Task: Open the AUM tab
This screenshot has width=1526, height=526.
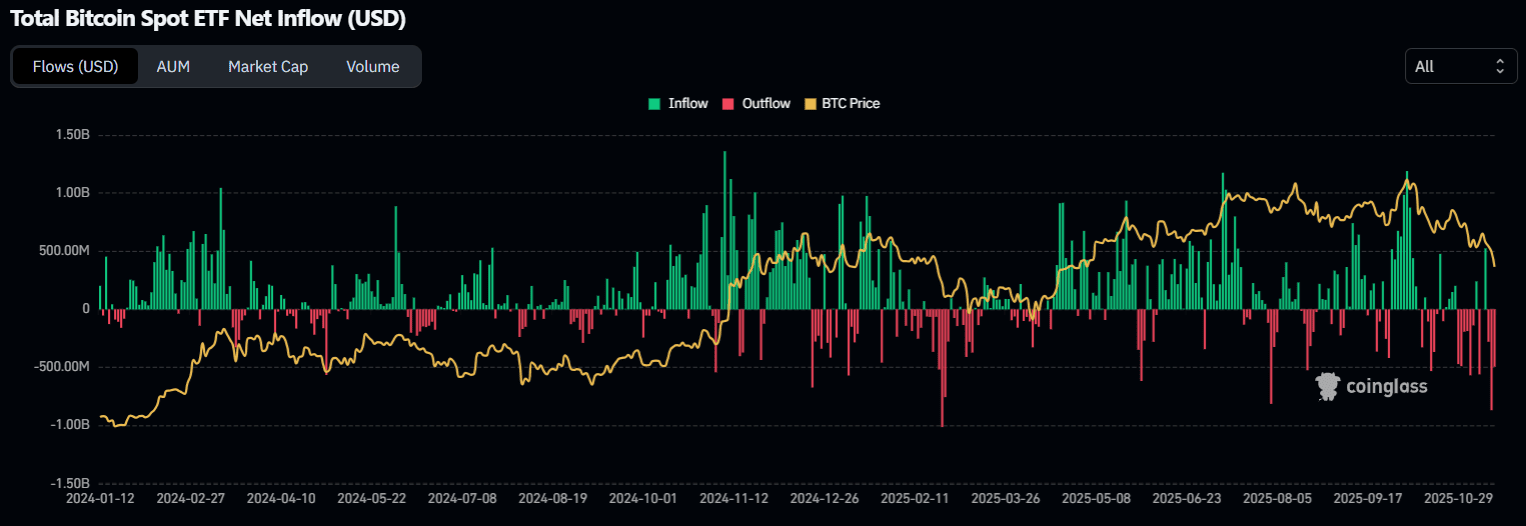Action: (173, 67)
